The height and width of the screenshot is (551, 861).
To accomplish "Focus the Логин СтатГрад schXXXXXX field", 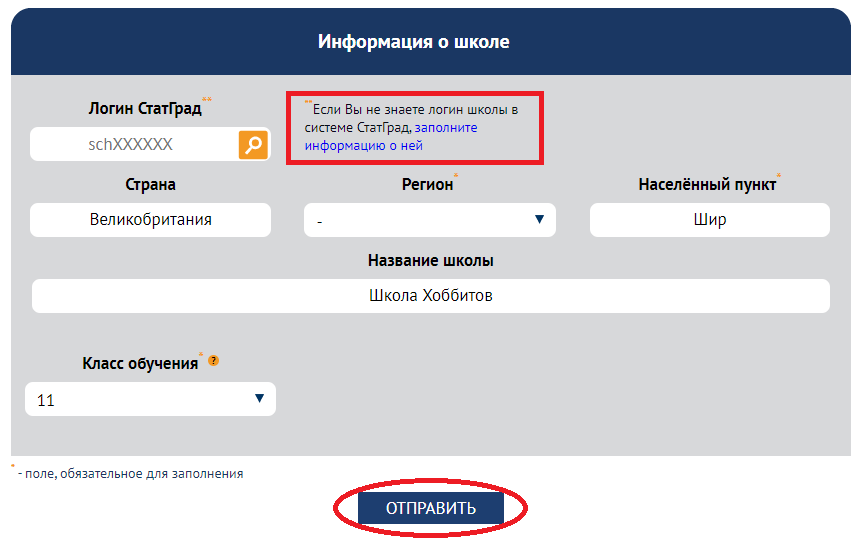I will [x=135, y=144].
